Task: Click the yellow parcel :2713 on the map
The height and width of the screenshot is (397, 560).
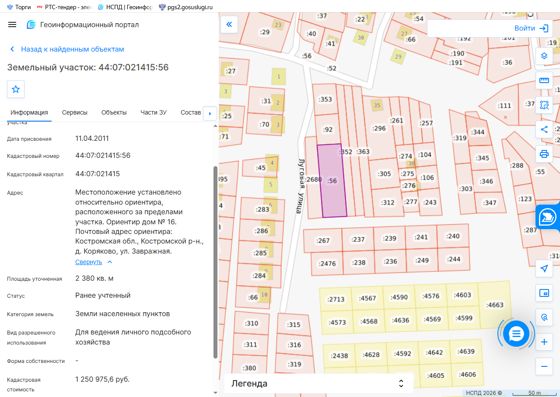Action: coord(336,299)
